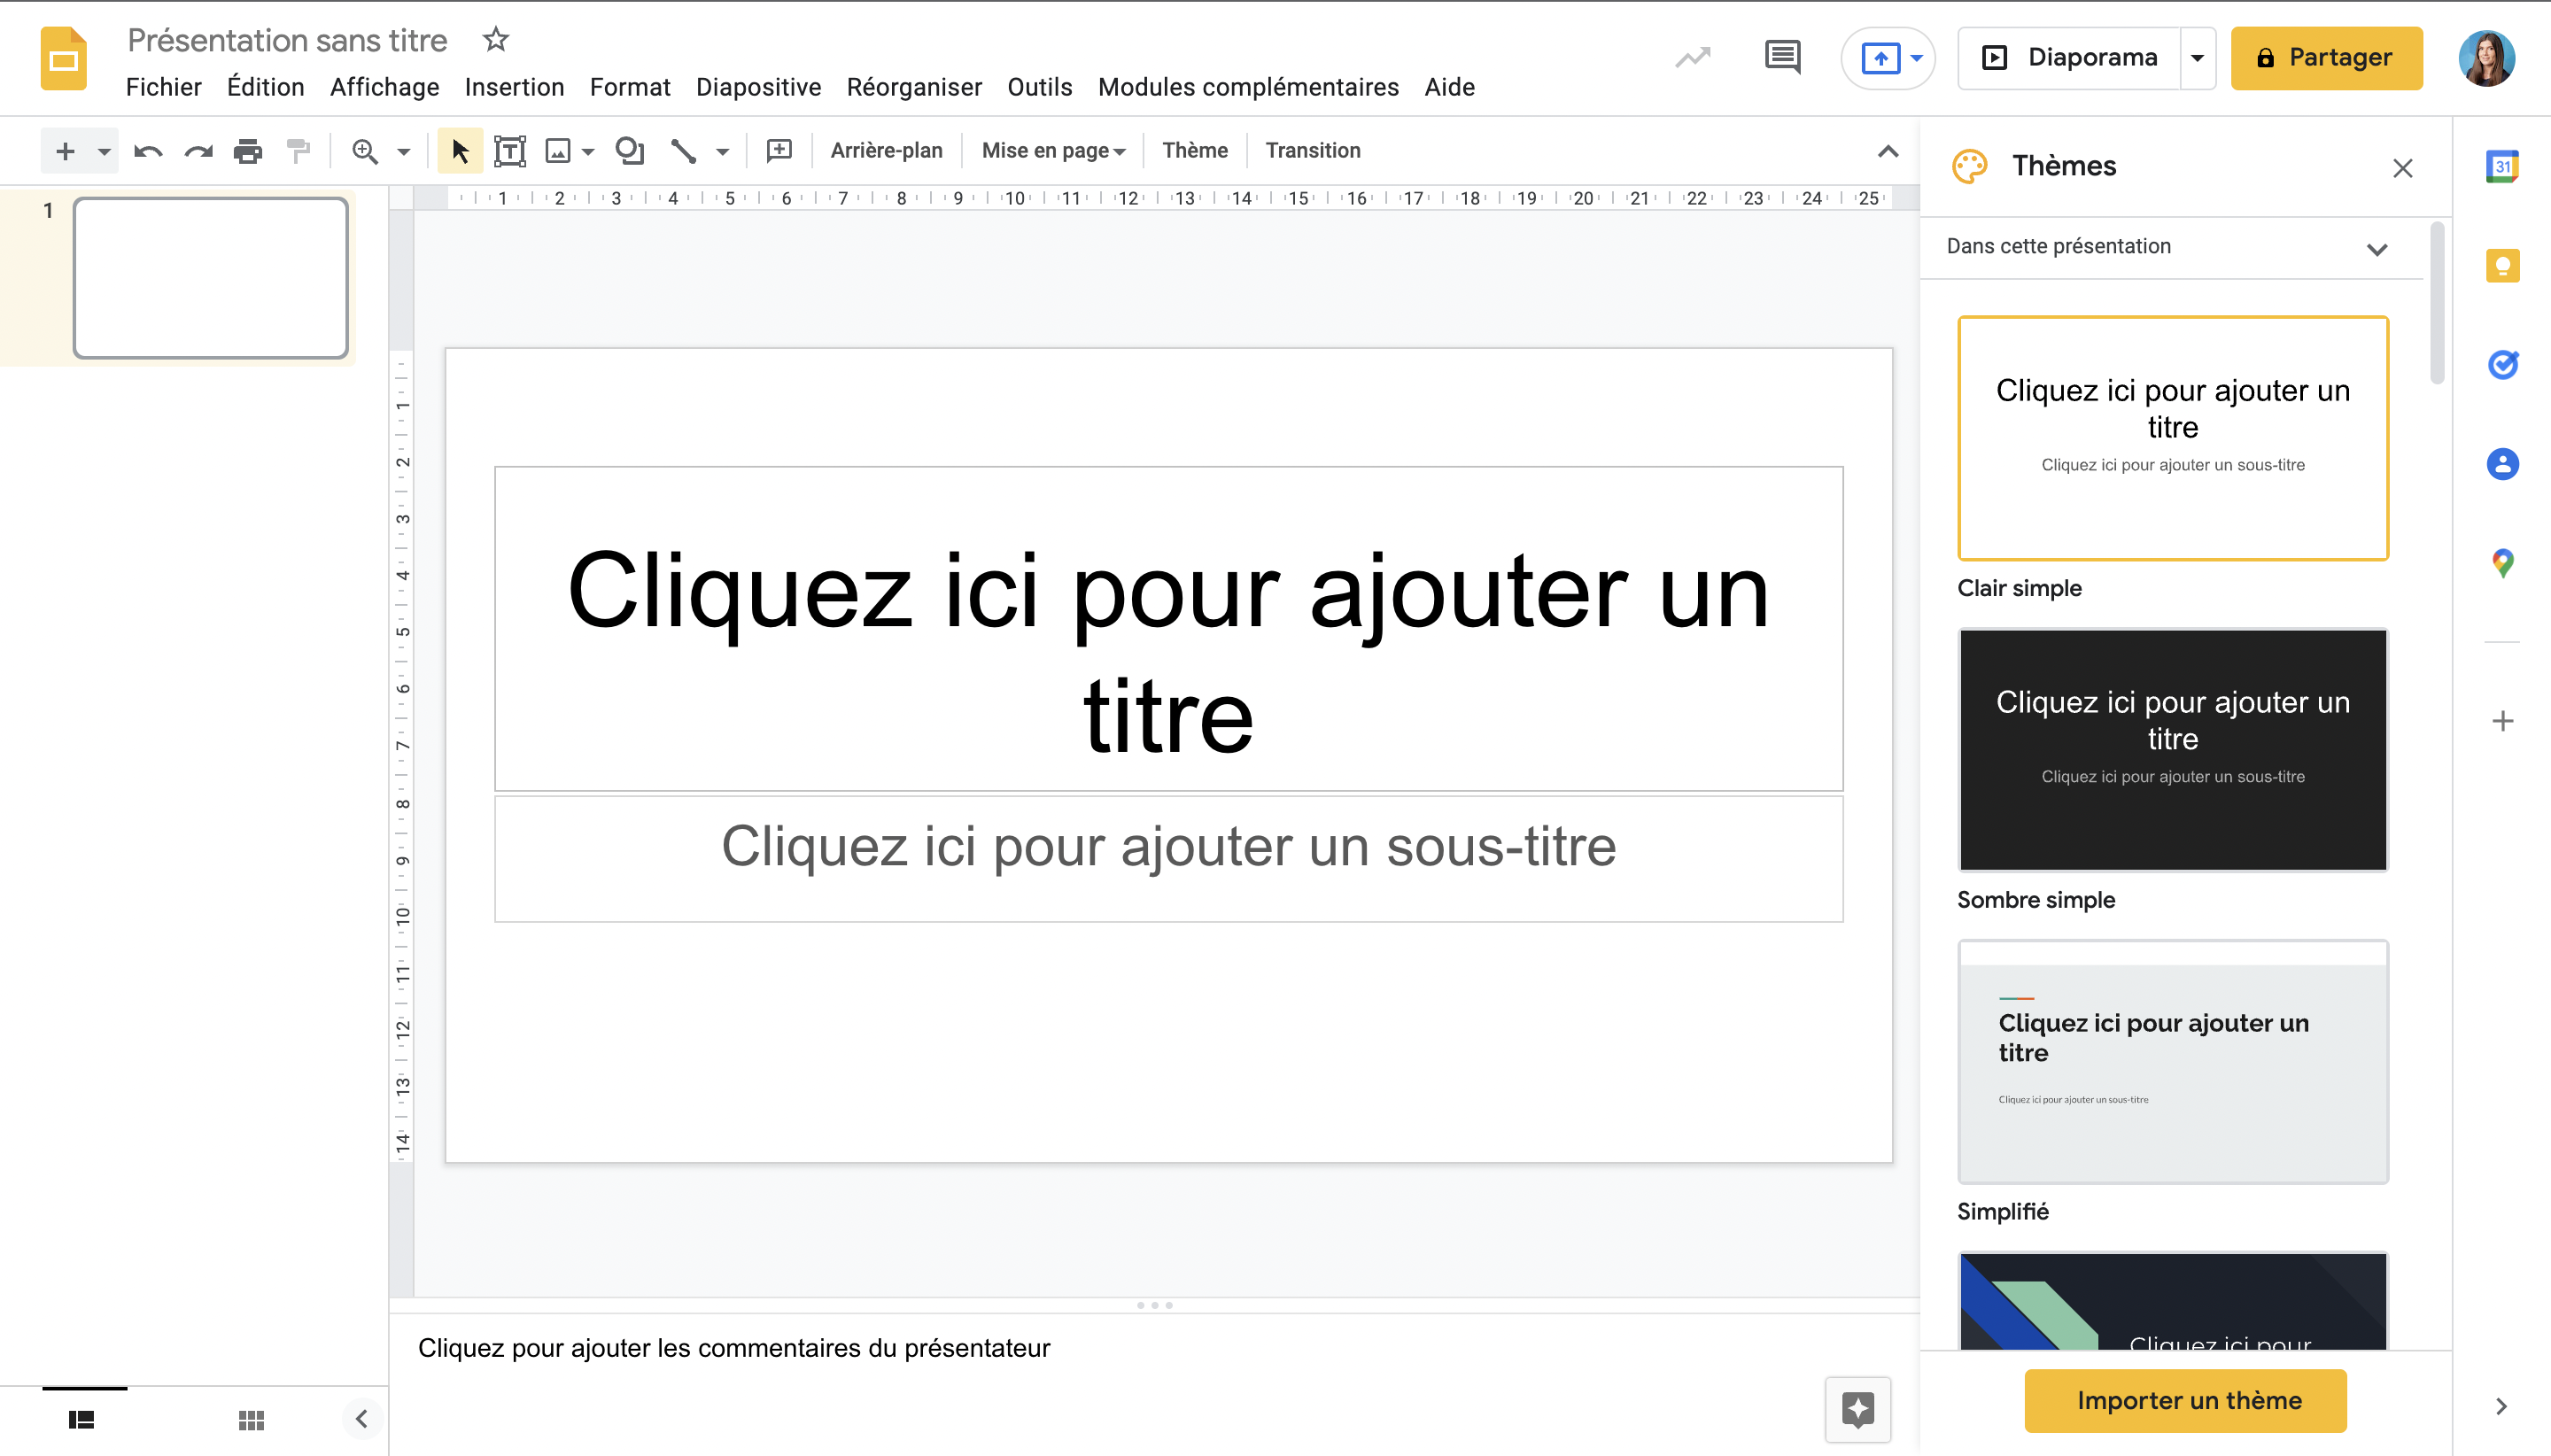Collapse the filmstrip panel arrow

tap(361, 1418)
